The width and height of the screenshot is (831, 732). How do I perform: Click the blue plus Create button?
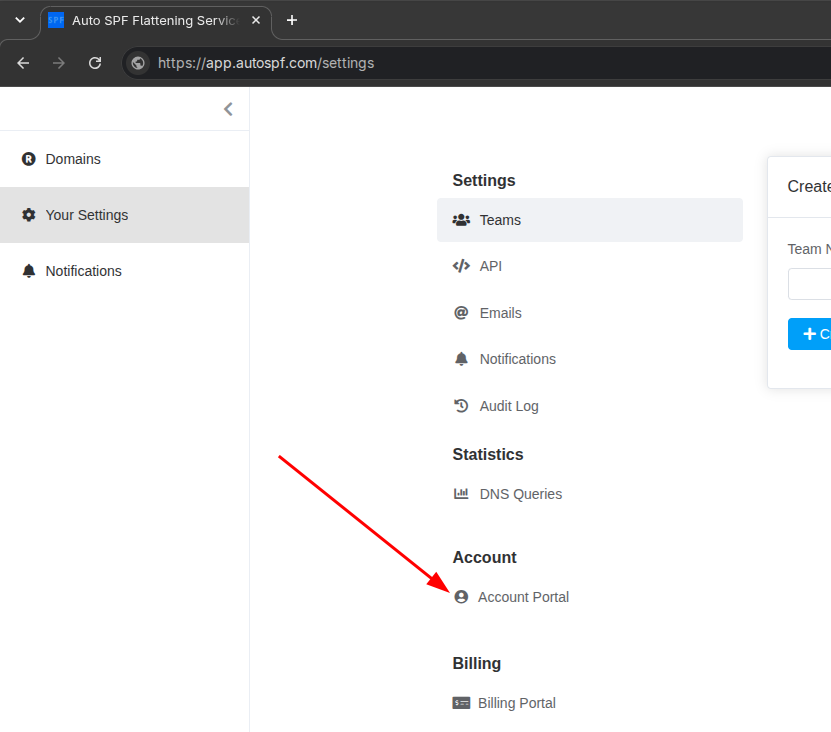(809, 334)
